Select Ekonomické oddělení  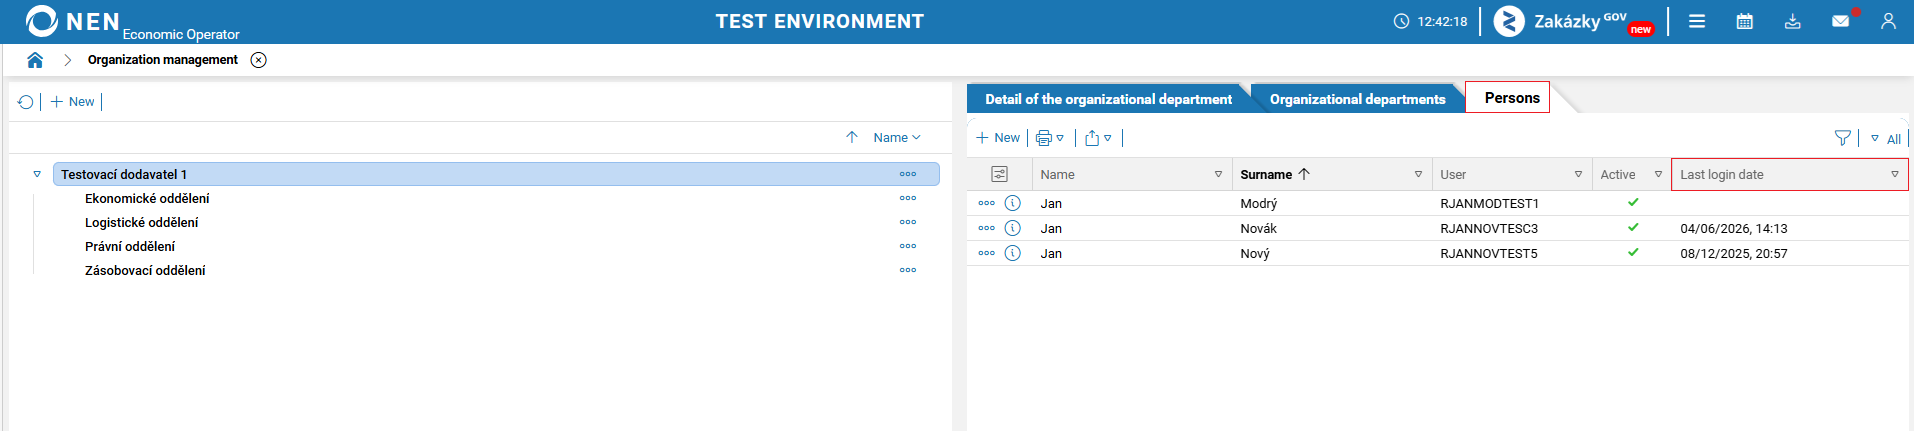tap(147, 198)
